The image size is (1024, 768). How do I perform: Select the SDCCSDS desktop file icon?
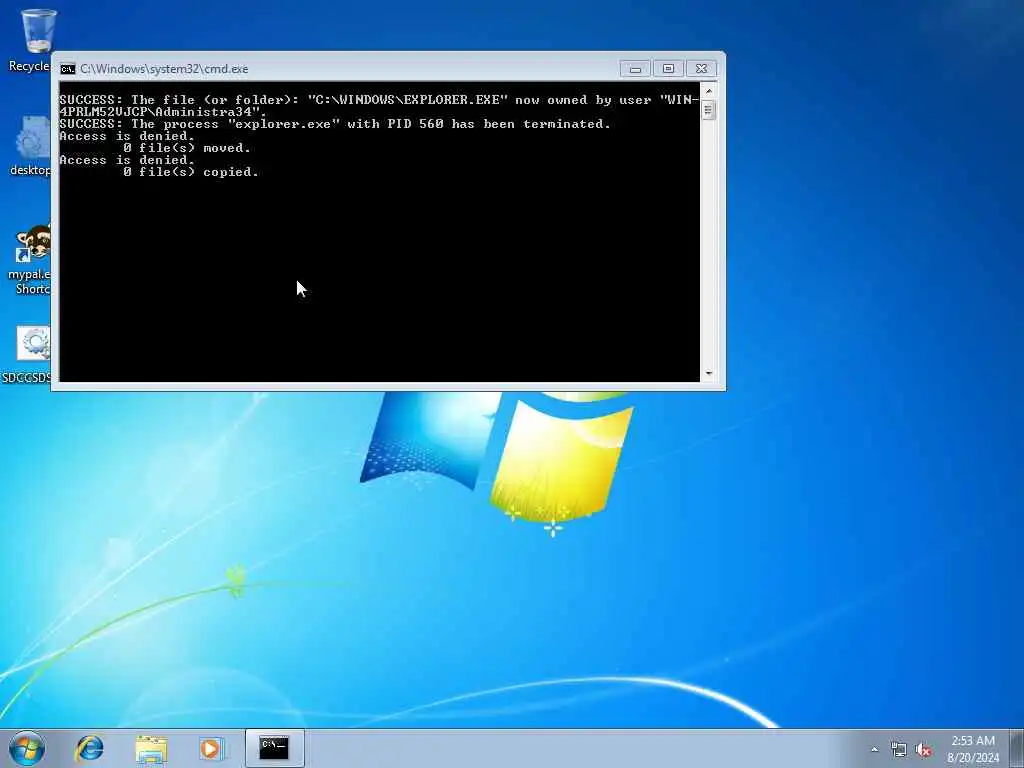(x=27, y=355)
